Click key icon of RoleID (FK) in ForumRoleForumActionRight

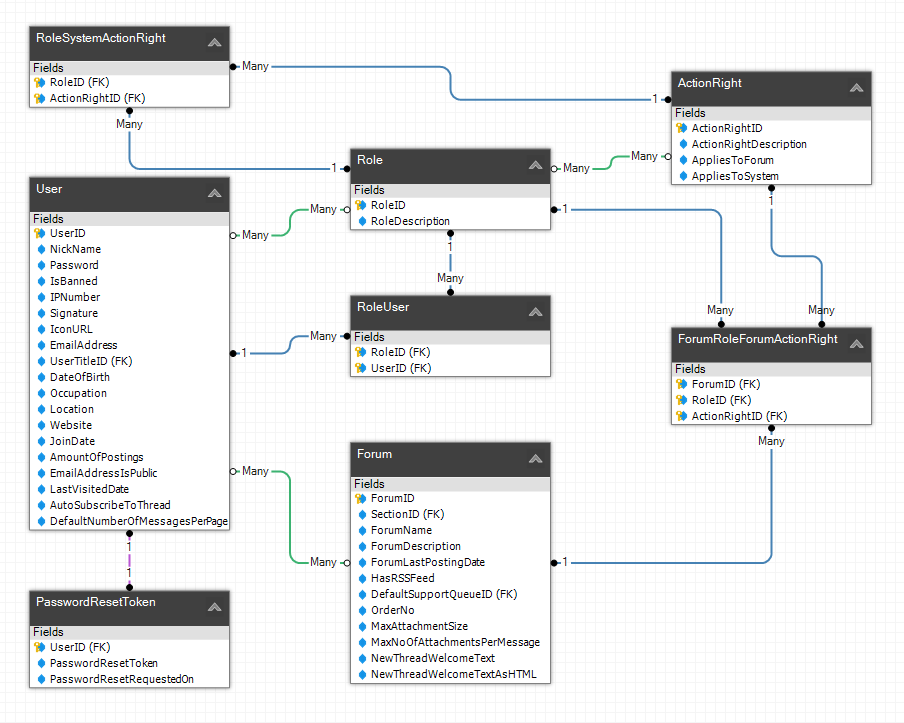[682, 400]
